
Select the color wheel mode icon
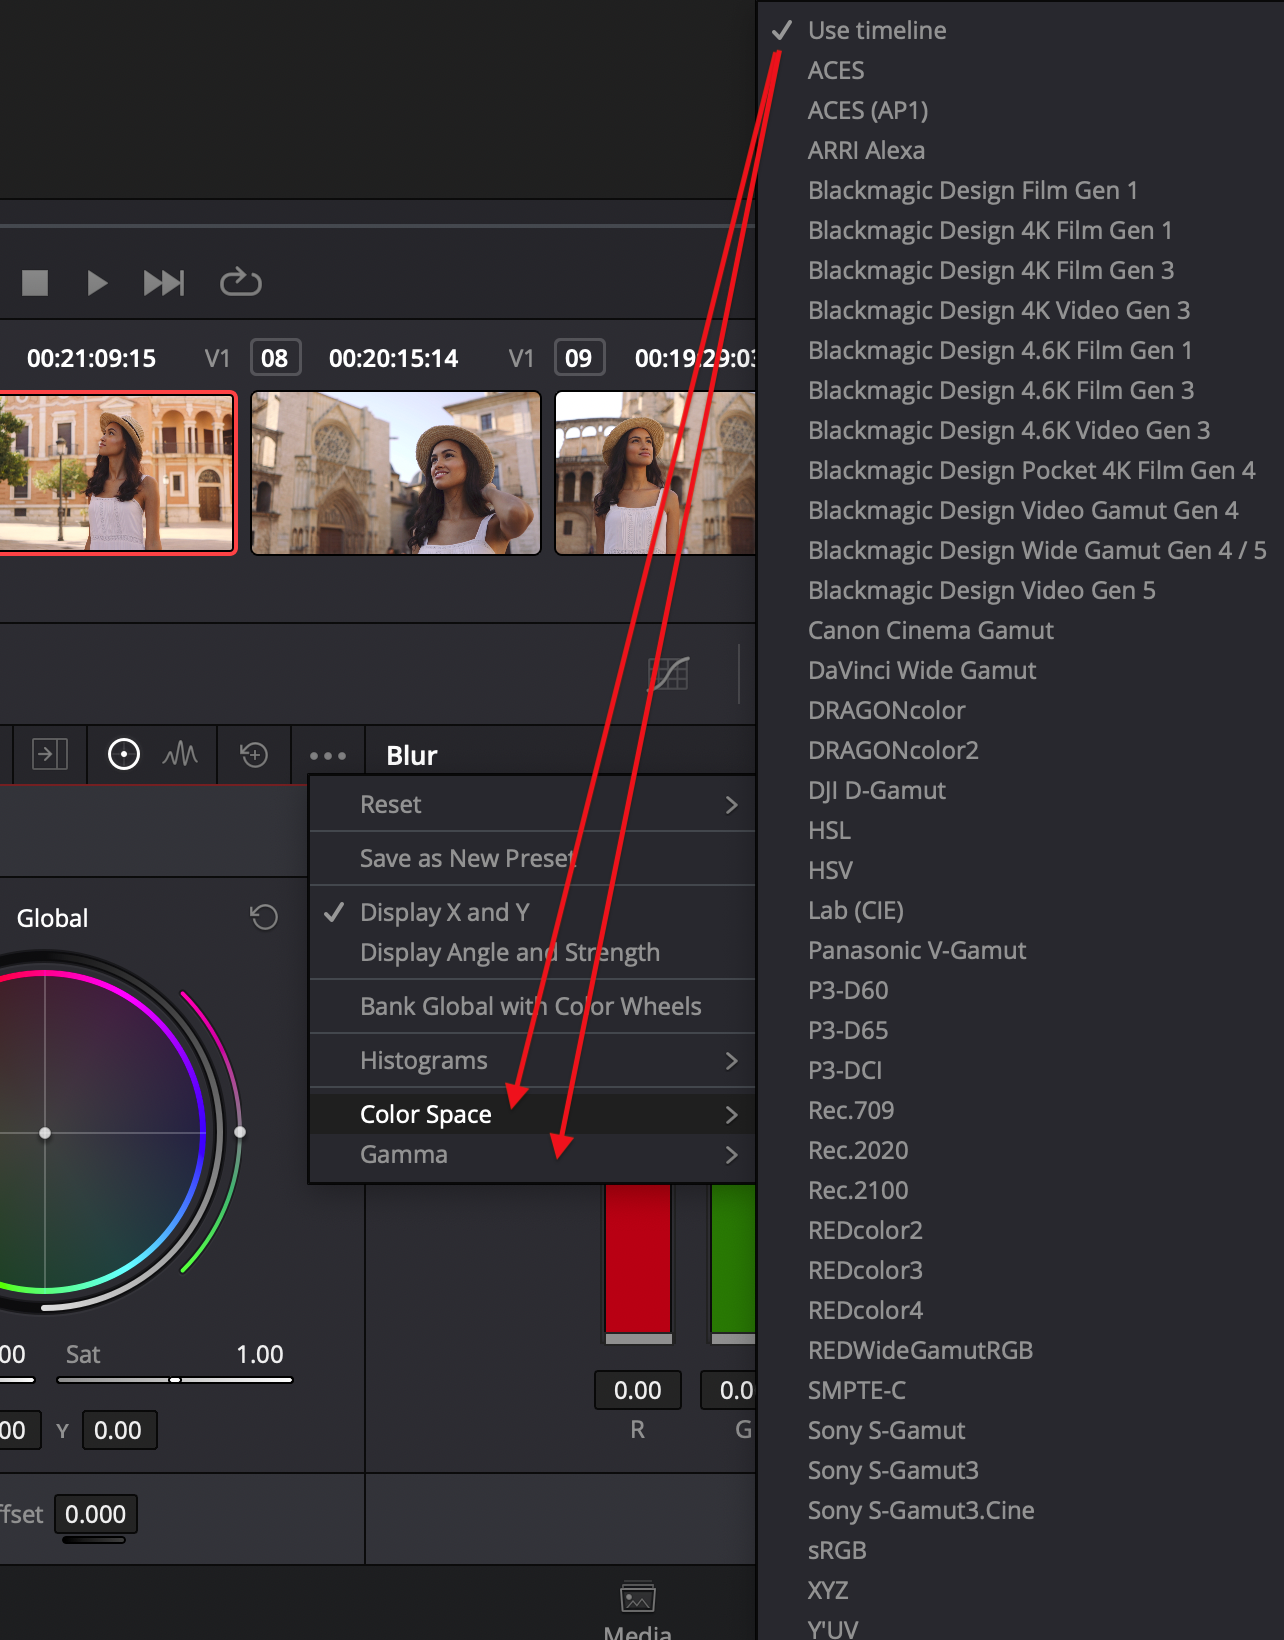[x=124, y=754]
